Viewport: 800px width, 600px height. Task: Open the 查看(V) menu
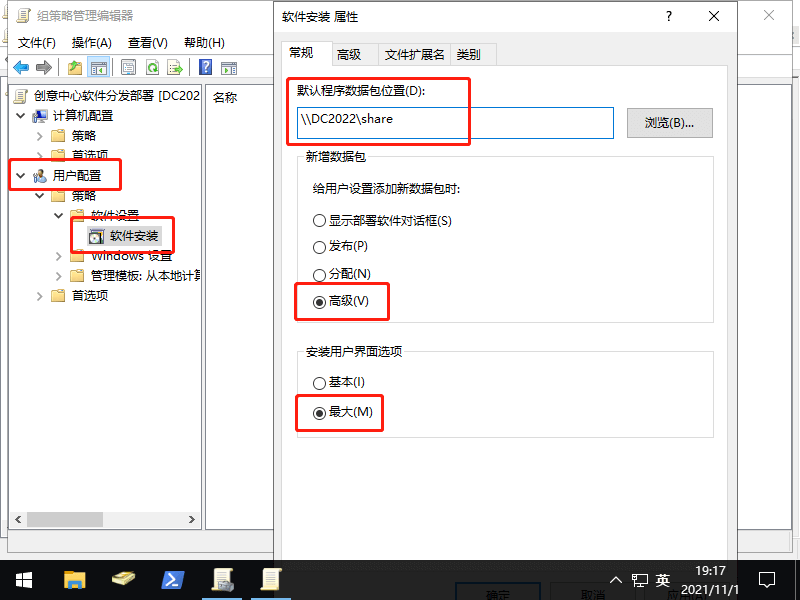tap(147, 43)
